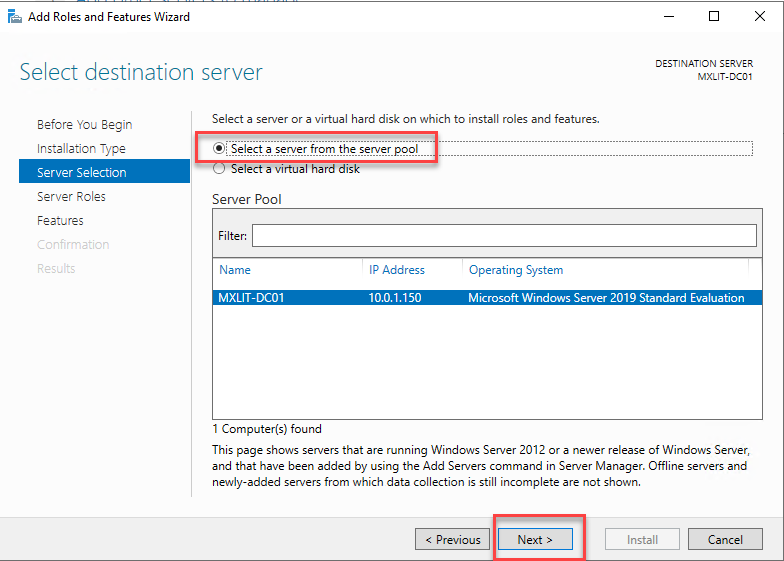Cancel the wizard
This screenshot has height=561, width=784.
(725, 539)
